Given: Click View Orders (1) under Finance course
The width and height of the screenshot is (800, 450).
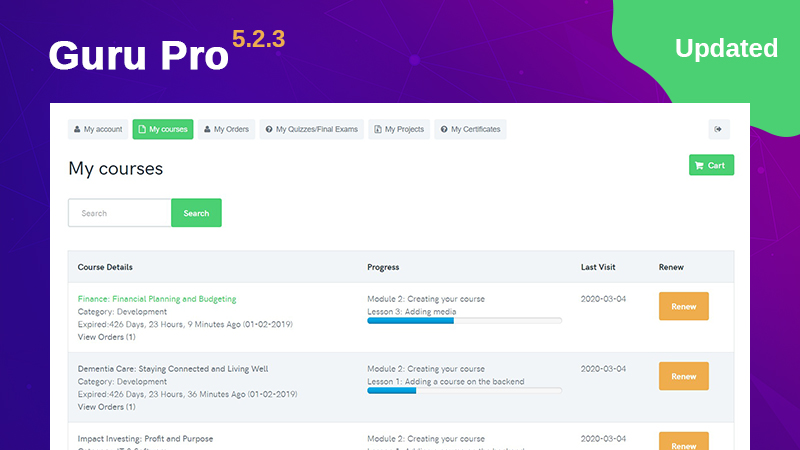Looking at the screenshot, I should (108, 337).
